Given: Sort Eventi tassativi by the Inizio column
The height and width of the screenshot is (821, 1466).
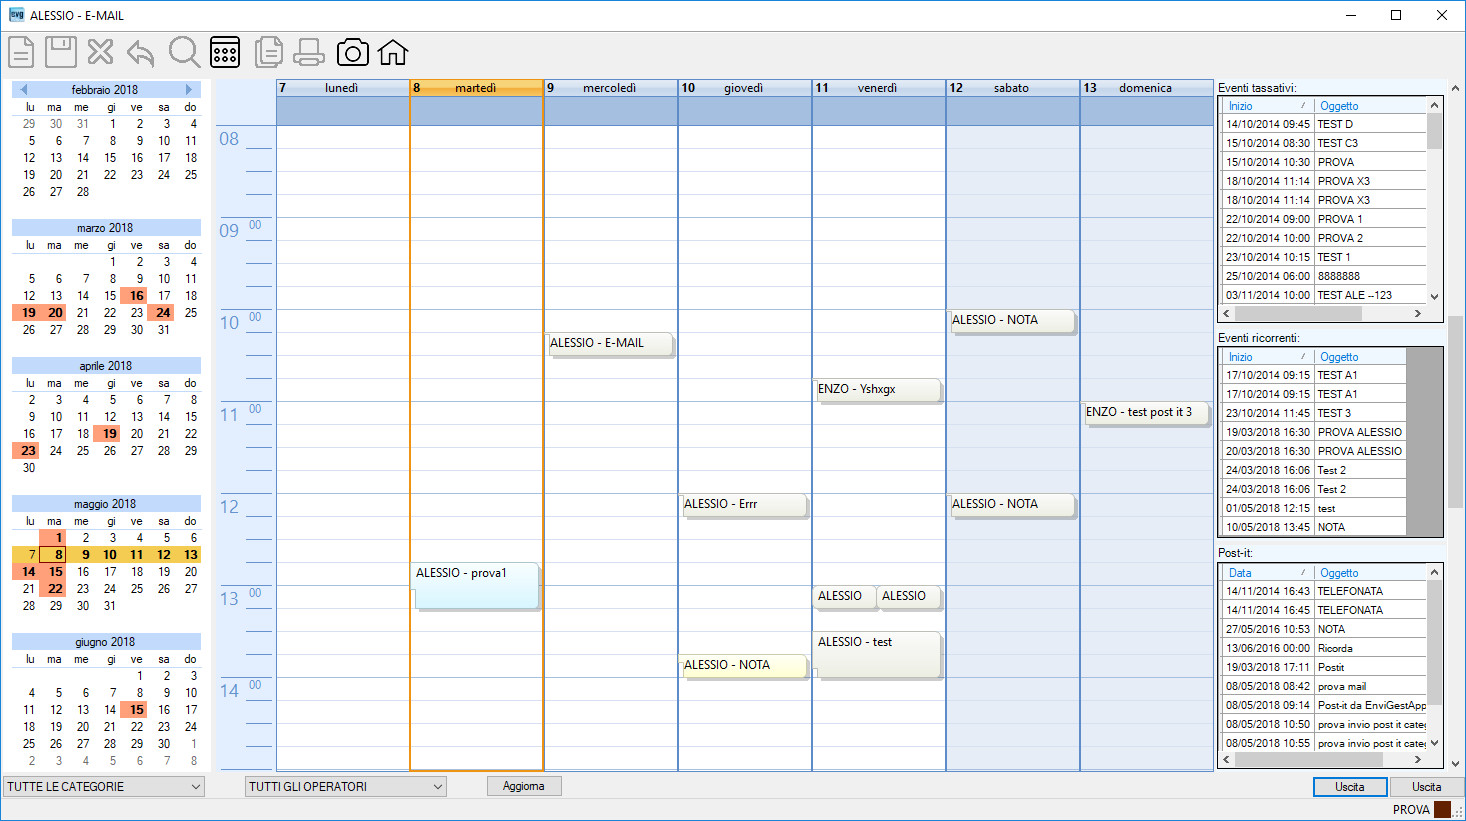Looking at the screenshot, I should pos(1266,106).
